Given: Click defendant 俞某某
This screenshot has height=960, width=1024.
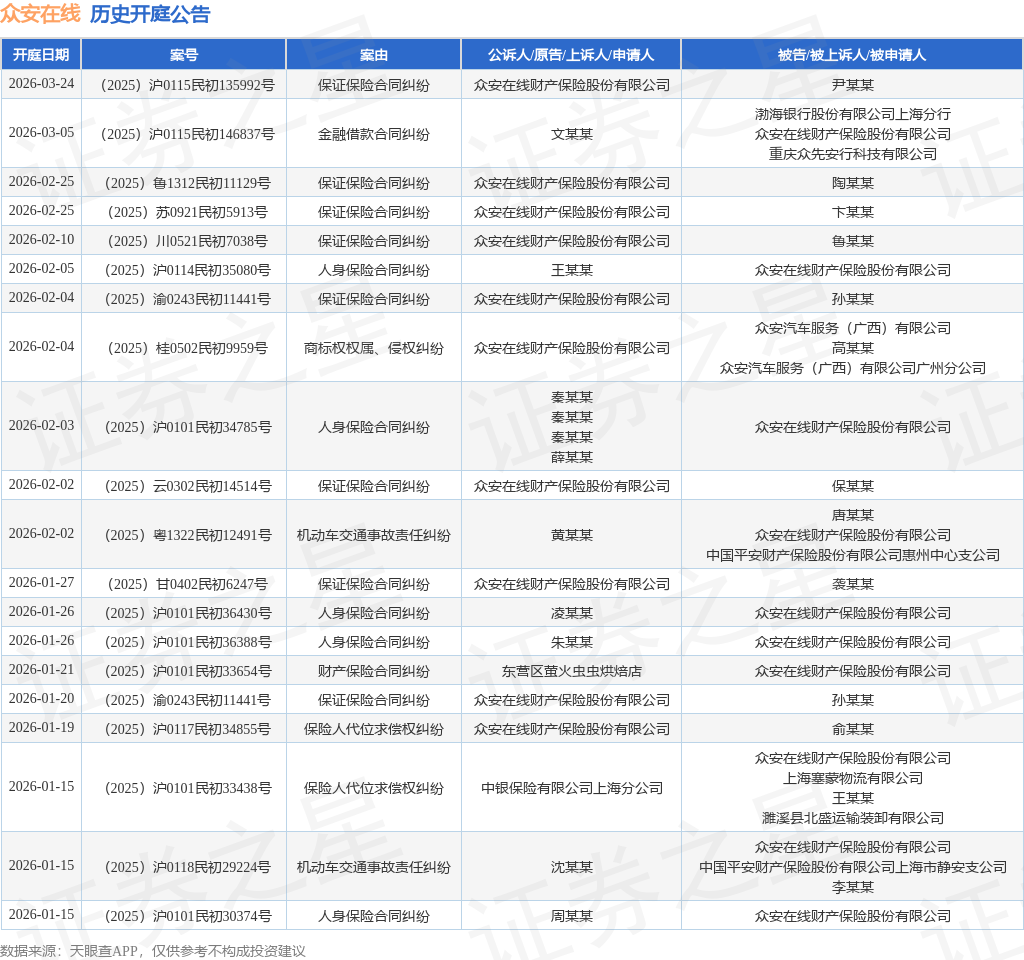Looking at the screenshot, I should 852,729.
